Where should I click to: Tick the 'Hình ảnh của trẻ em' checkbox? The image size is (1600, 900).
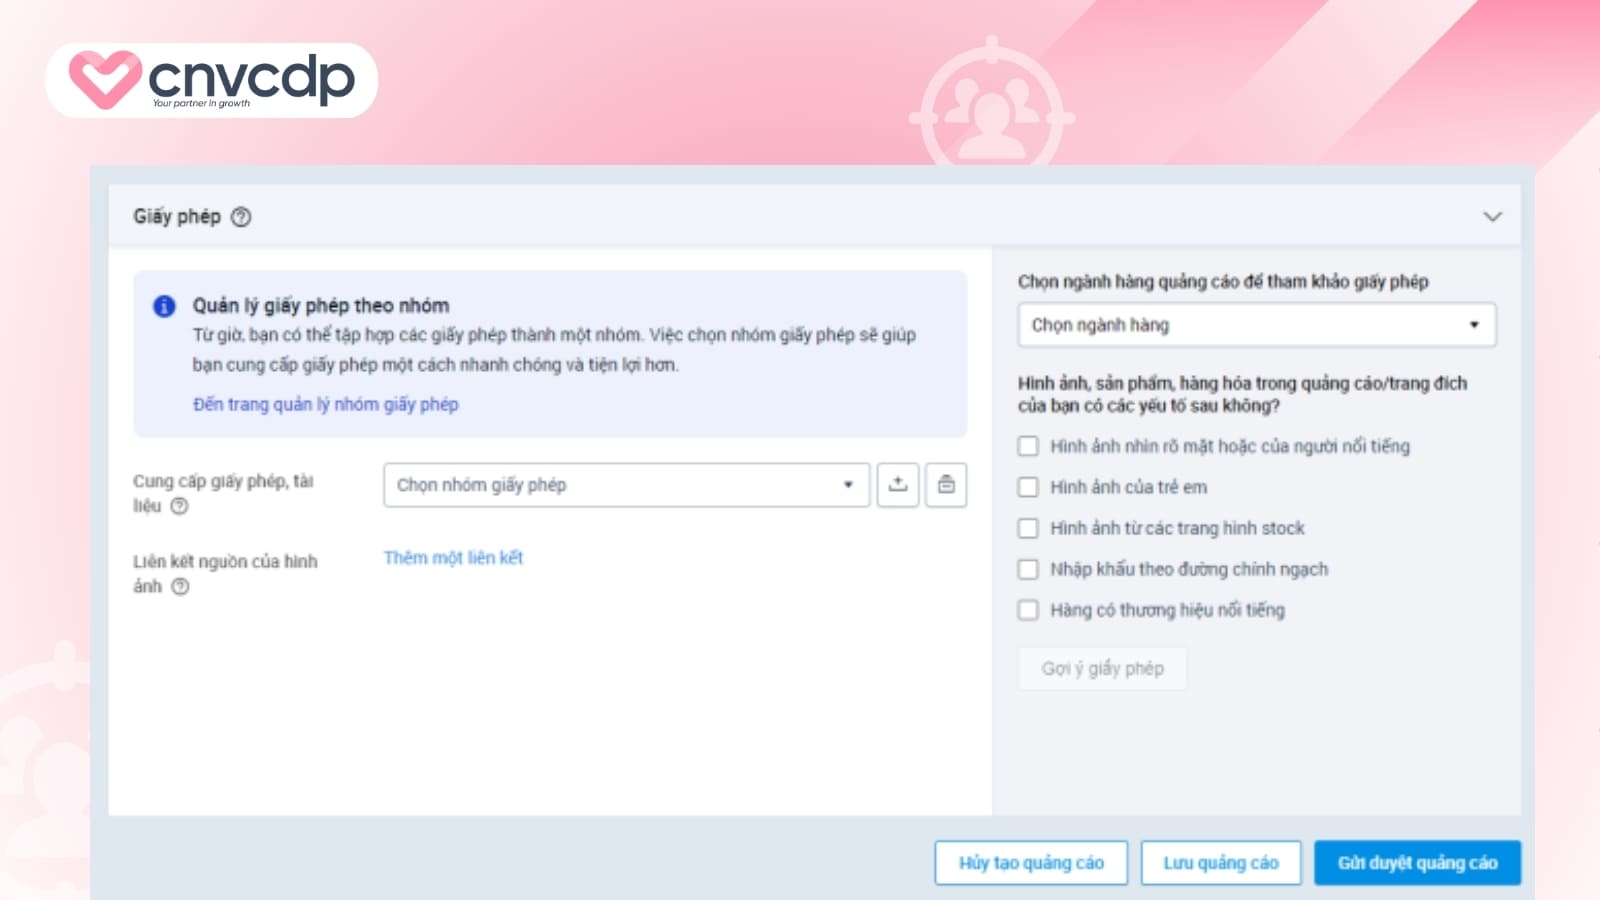click(1028, 487)
